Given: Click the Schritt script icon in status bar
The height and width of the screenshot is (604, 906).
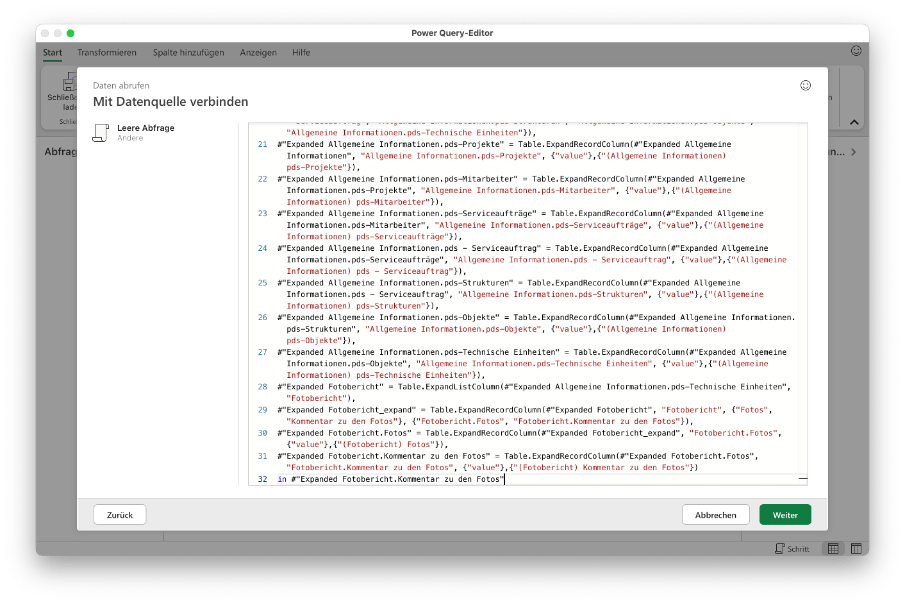Looking at the screenshot, I should 779,549.
